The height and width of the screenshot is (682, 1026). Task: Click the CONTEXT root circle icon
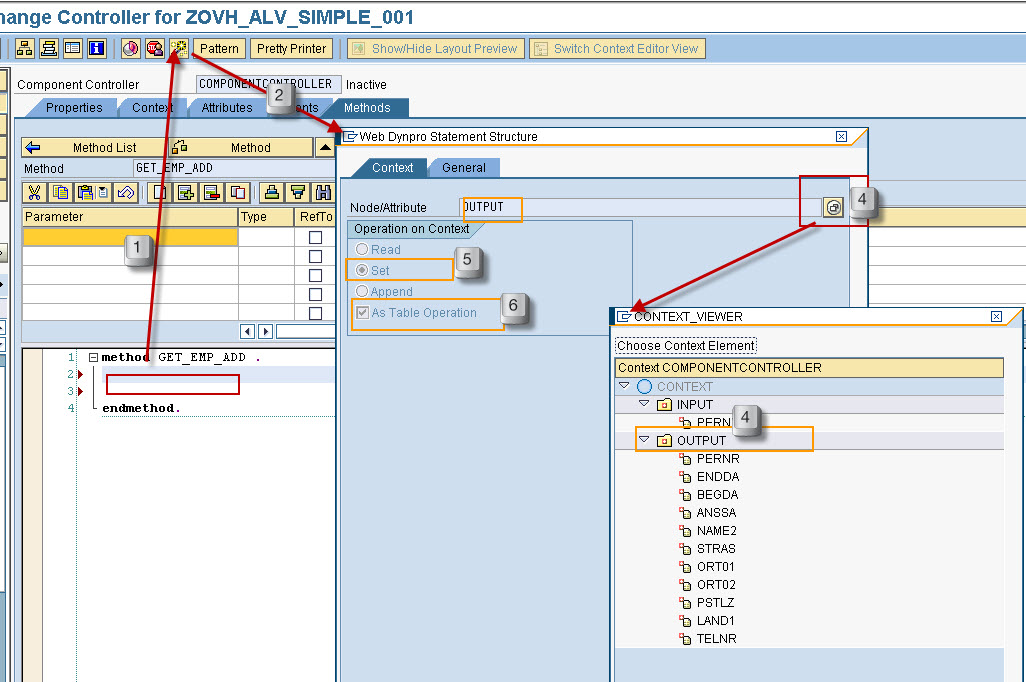pos(645,387)
